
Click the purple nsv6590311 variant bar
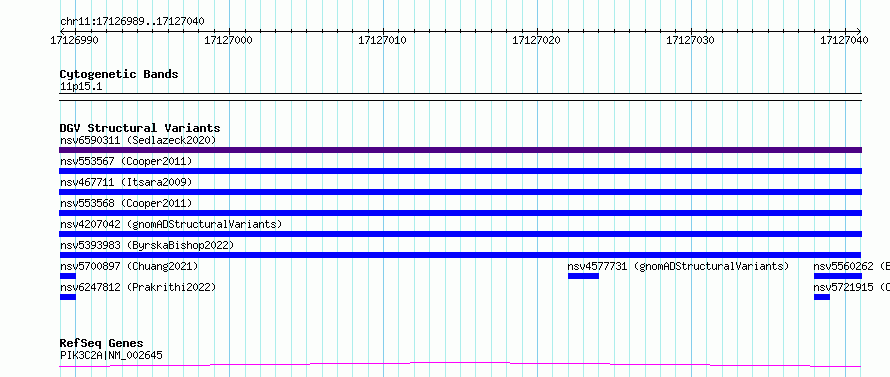460,150
